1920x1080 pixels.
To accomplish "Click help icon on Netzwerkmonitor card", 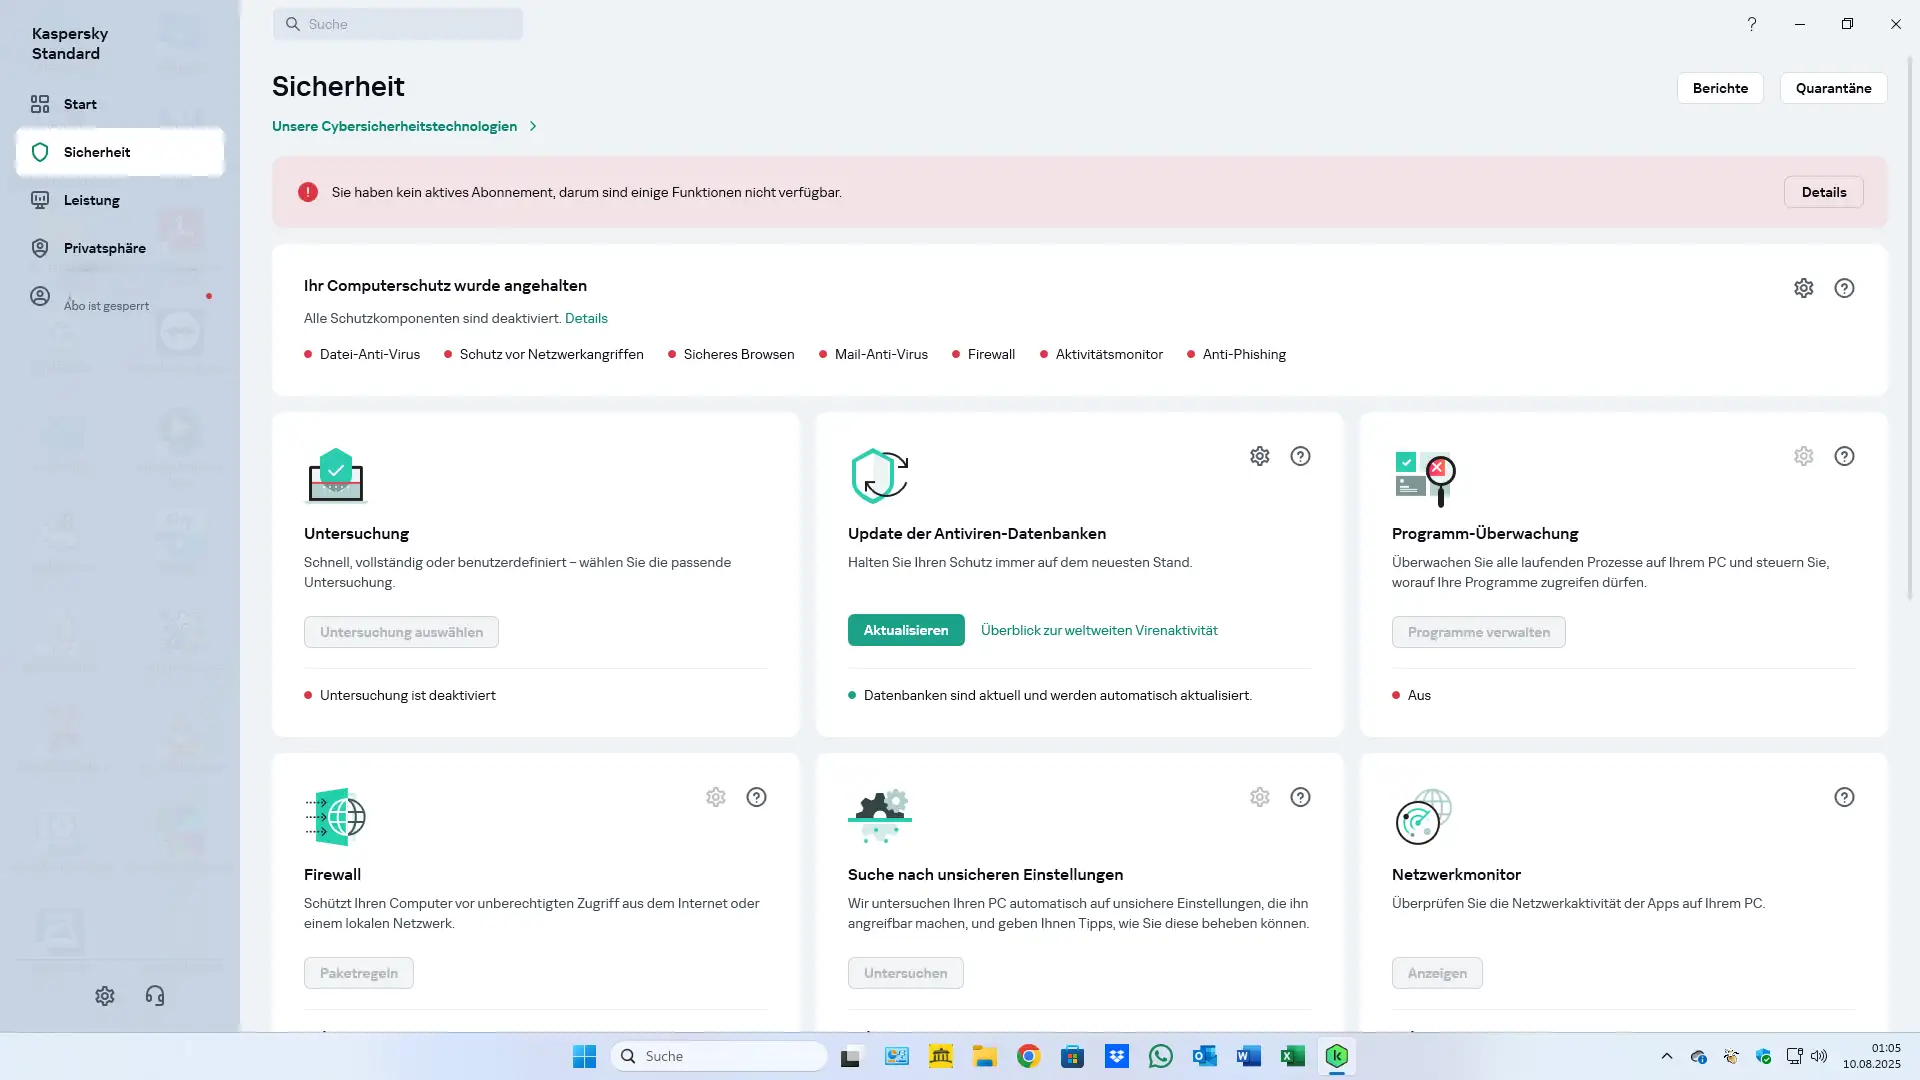I will coord(1844,797).
